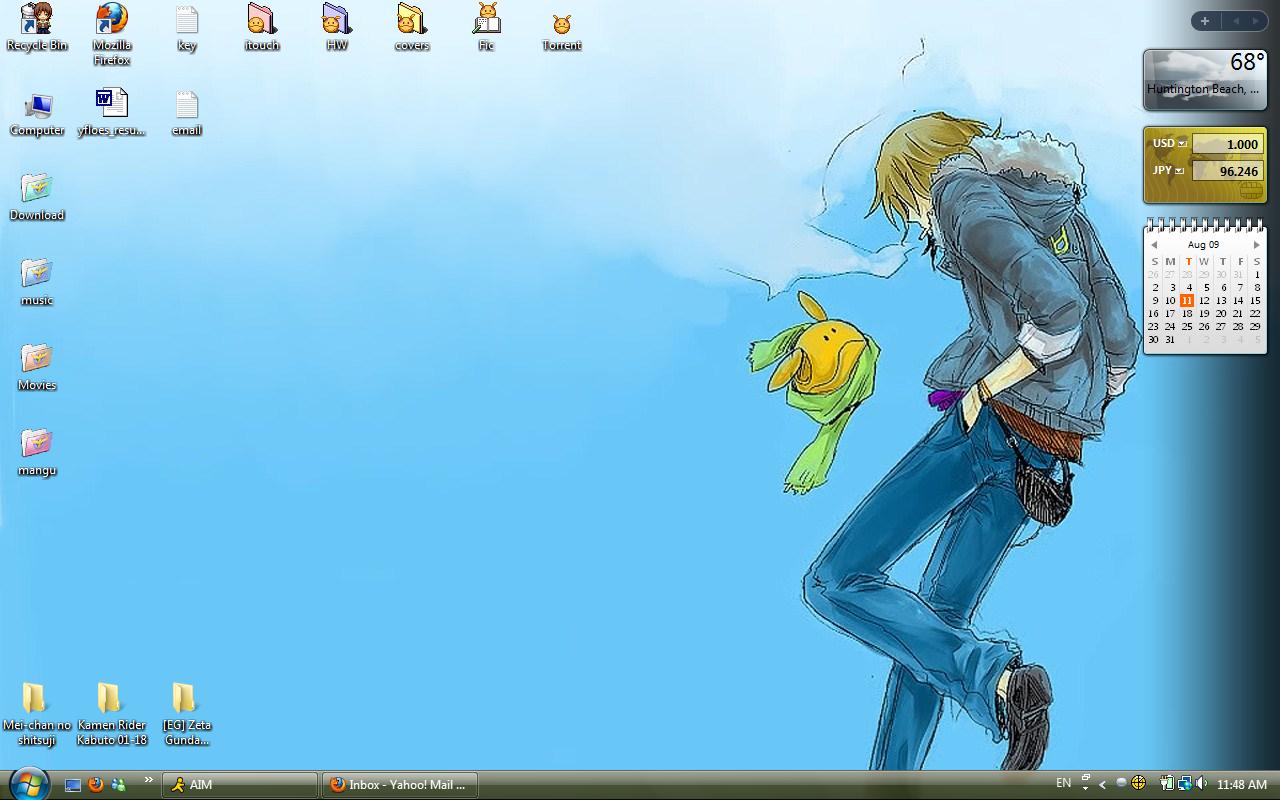Switch to the AIM taskbar button
Image resolution: width=1280 pixels, height=800 pixels.
tap(240, 785)
